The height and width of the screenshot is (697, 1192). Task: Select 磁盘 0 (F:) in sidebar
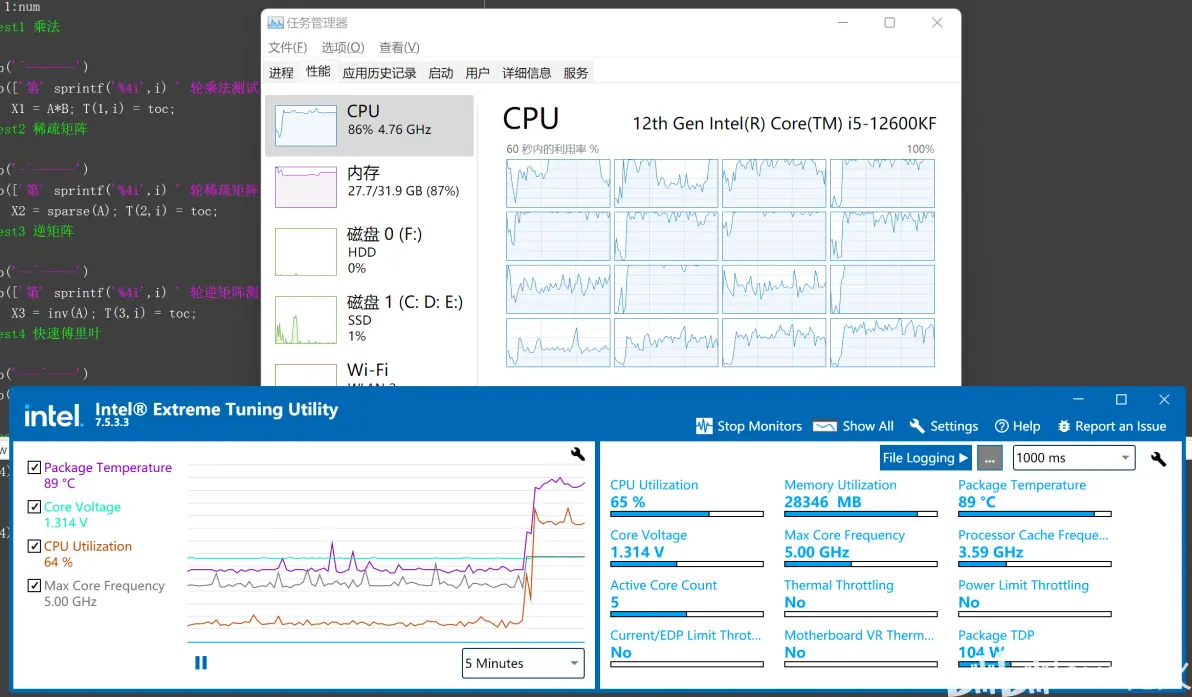(369, 251)
